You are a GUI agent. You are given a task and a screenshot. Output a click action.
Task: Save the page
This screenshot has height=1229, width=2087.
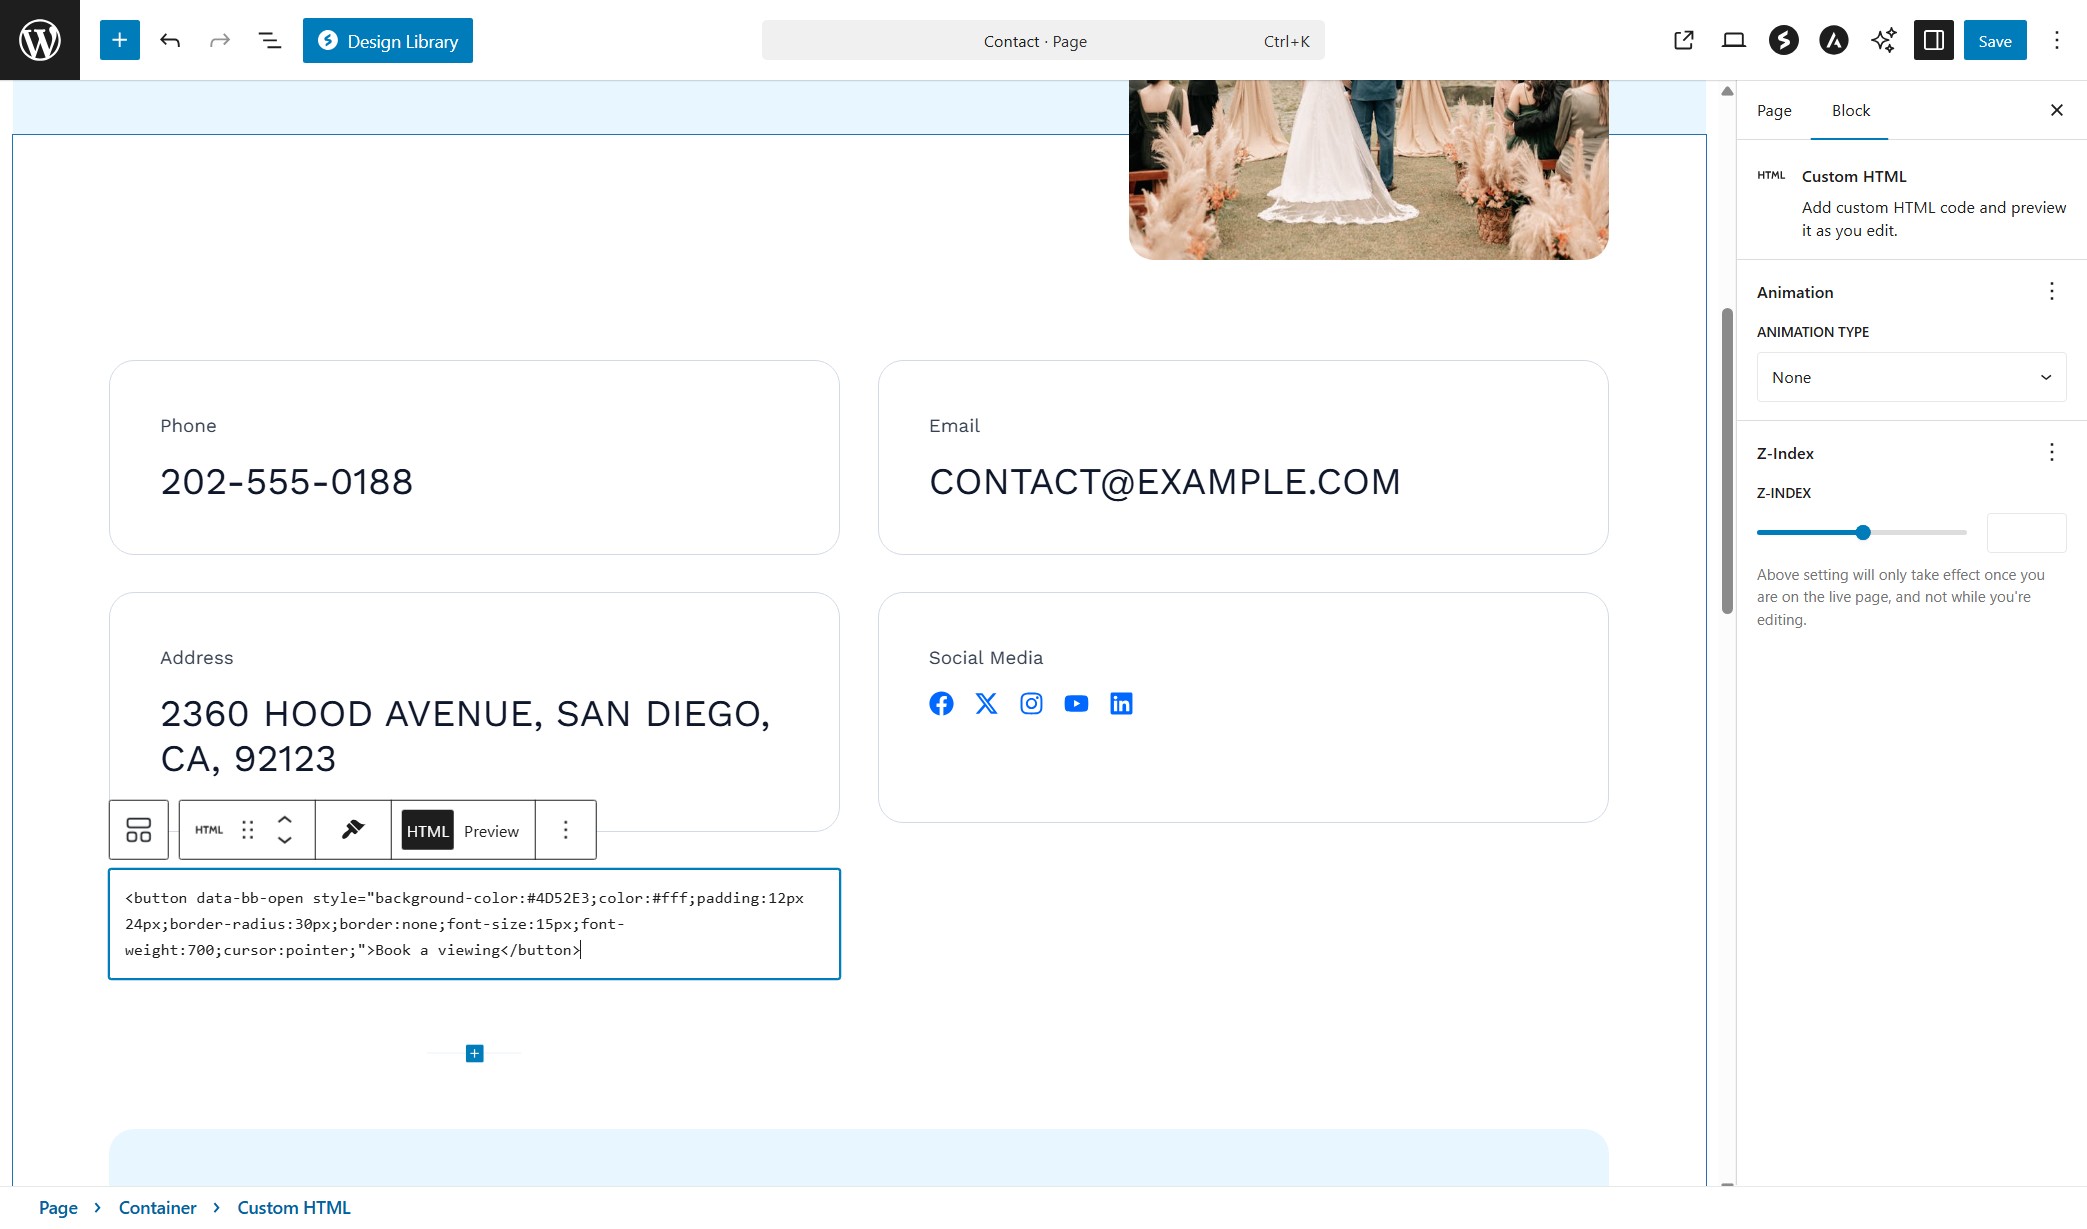[x=1995, y=41]
